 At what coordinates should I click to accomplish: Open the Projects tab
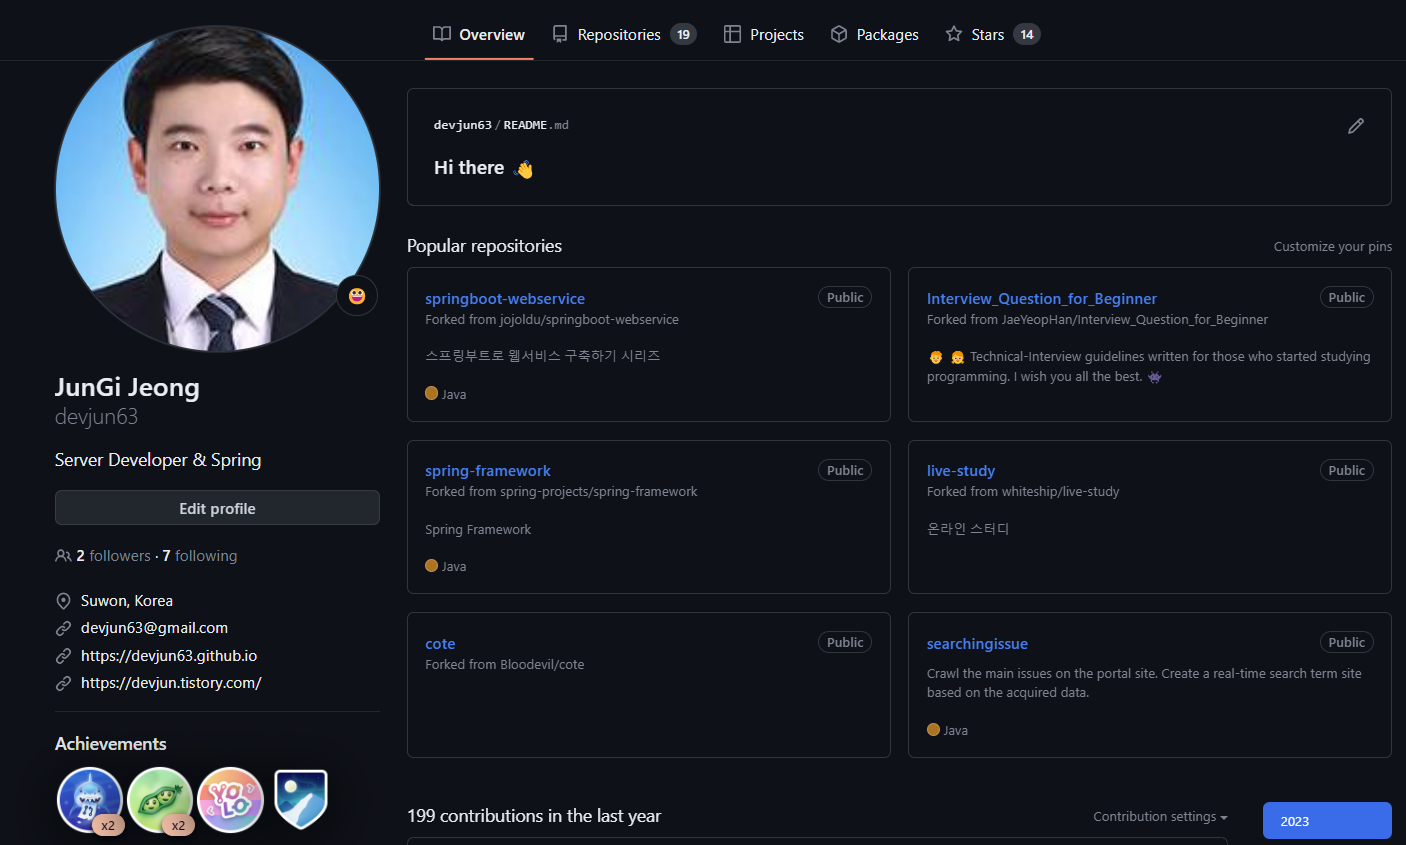(764, 34)
